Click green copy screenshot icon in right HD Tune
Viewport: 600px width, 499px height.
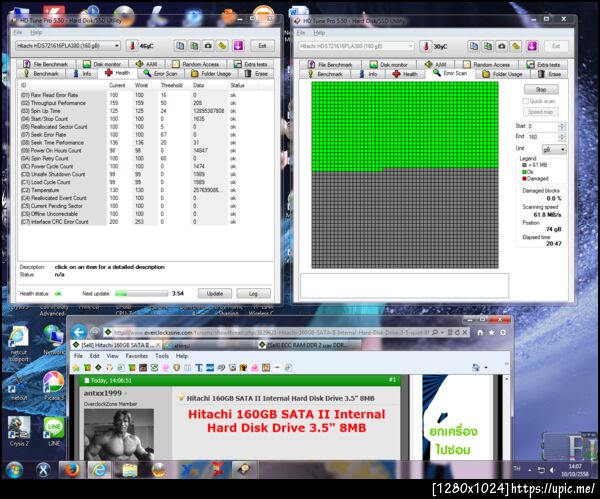488,46
